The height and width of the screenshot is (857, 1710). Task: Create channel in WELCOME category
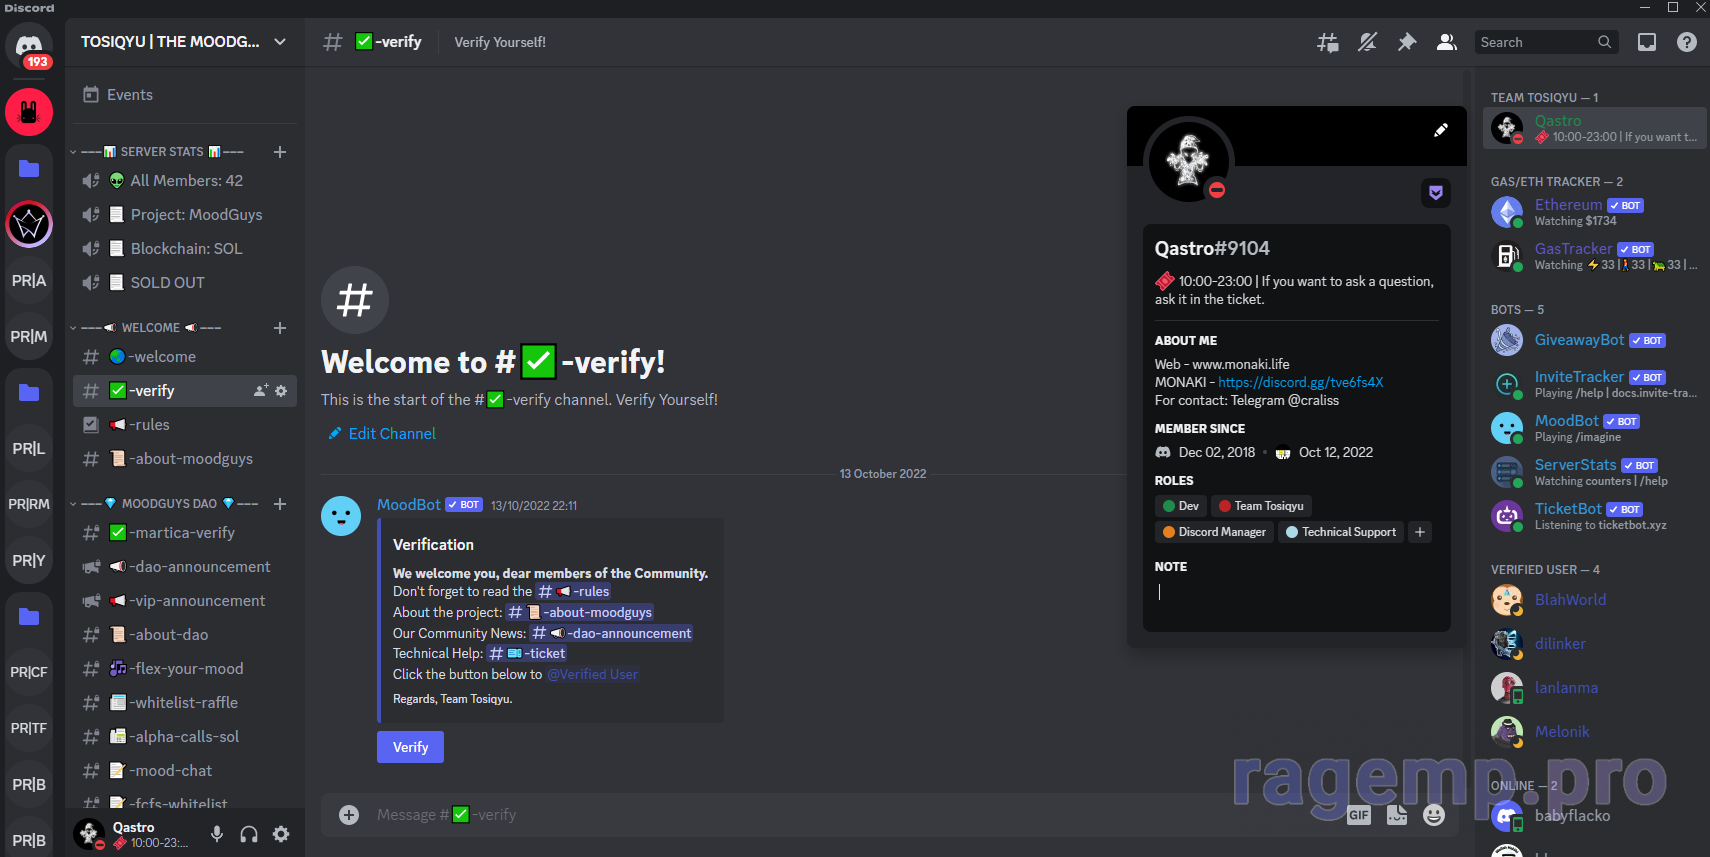click(x=280, y=328)
